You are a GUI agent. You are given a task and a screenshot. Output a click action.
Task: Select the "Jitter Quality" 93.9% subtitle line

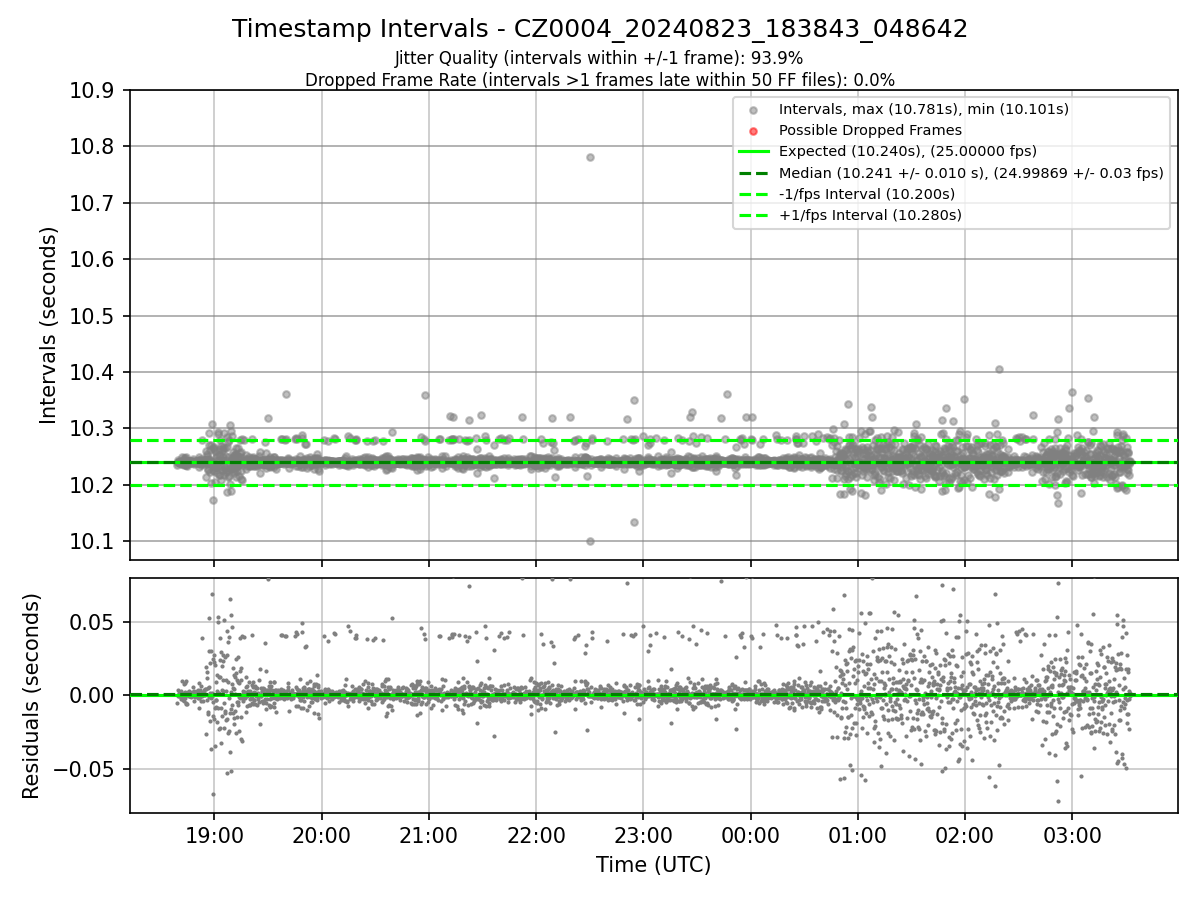(x=599, y=59)
